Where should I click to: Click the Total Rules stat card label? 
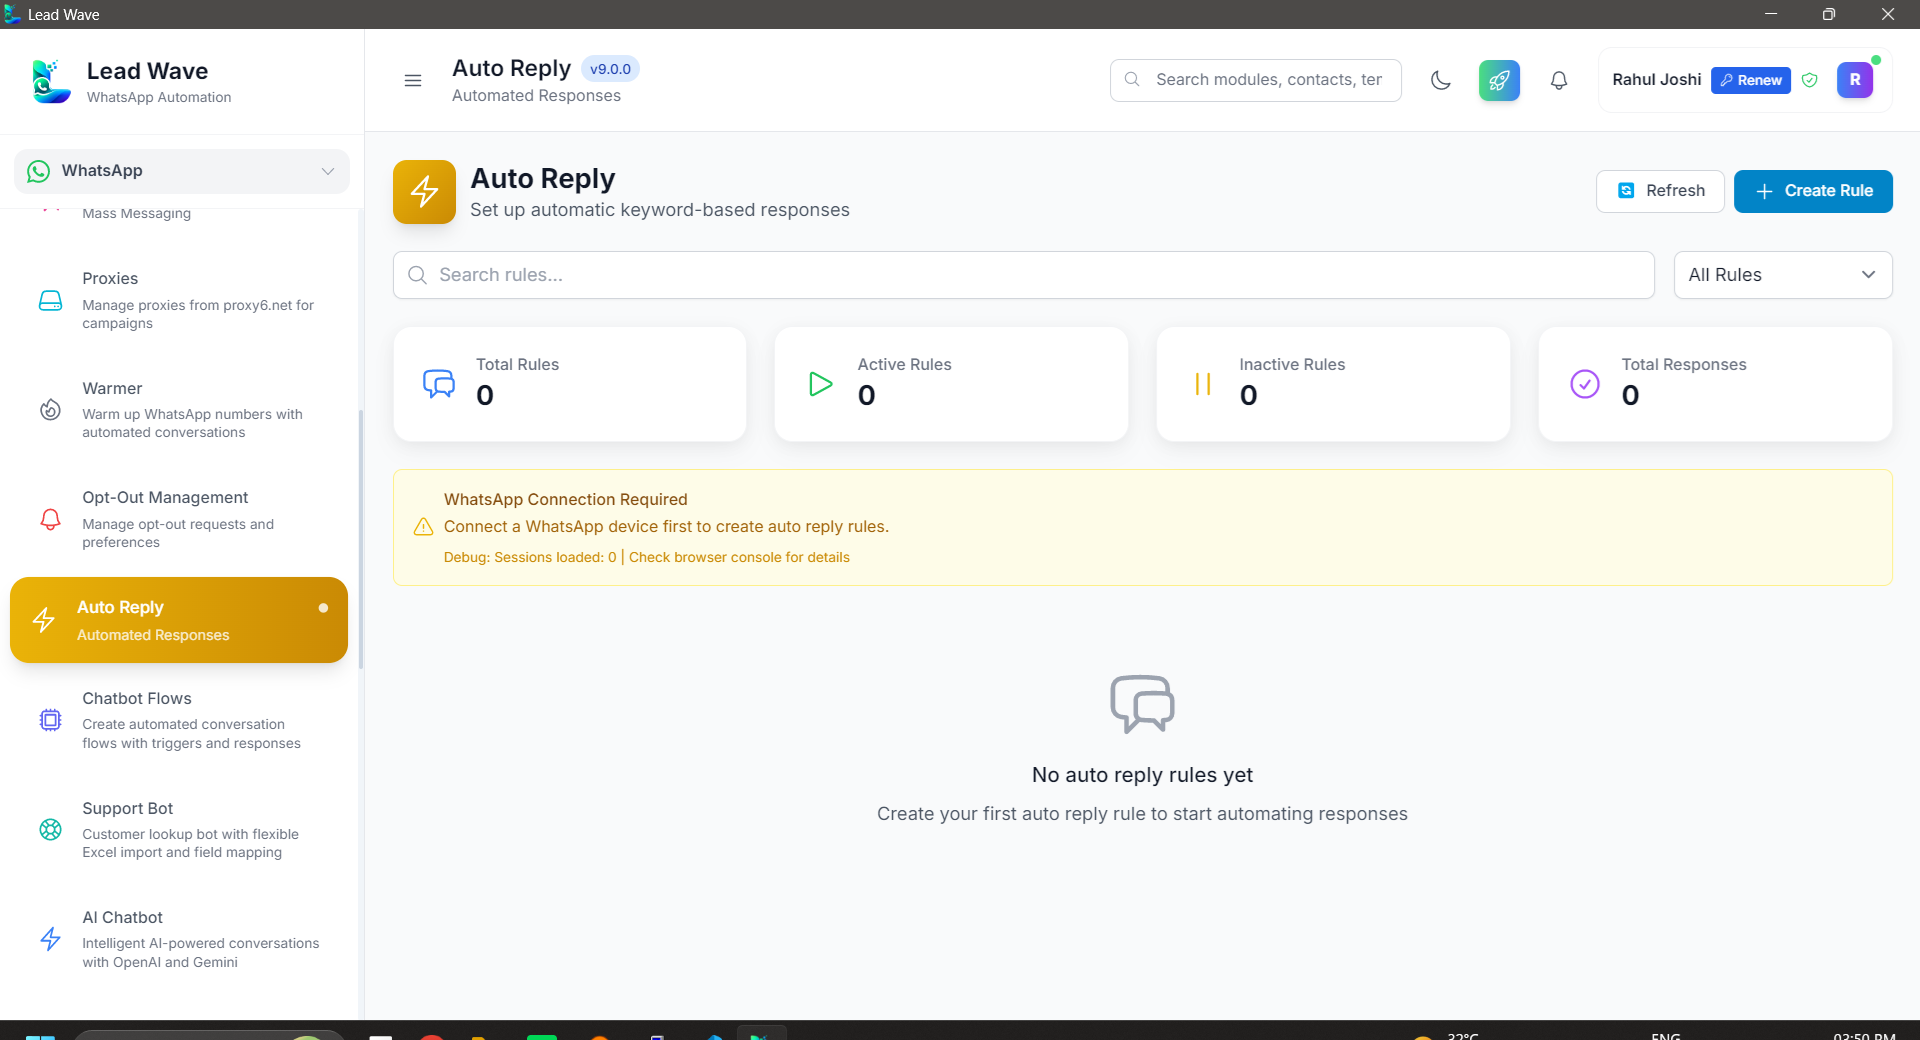tap(517, 365)
